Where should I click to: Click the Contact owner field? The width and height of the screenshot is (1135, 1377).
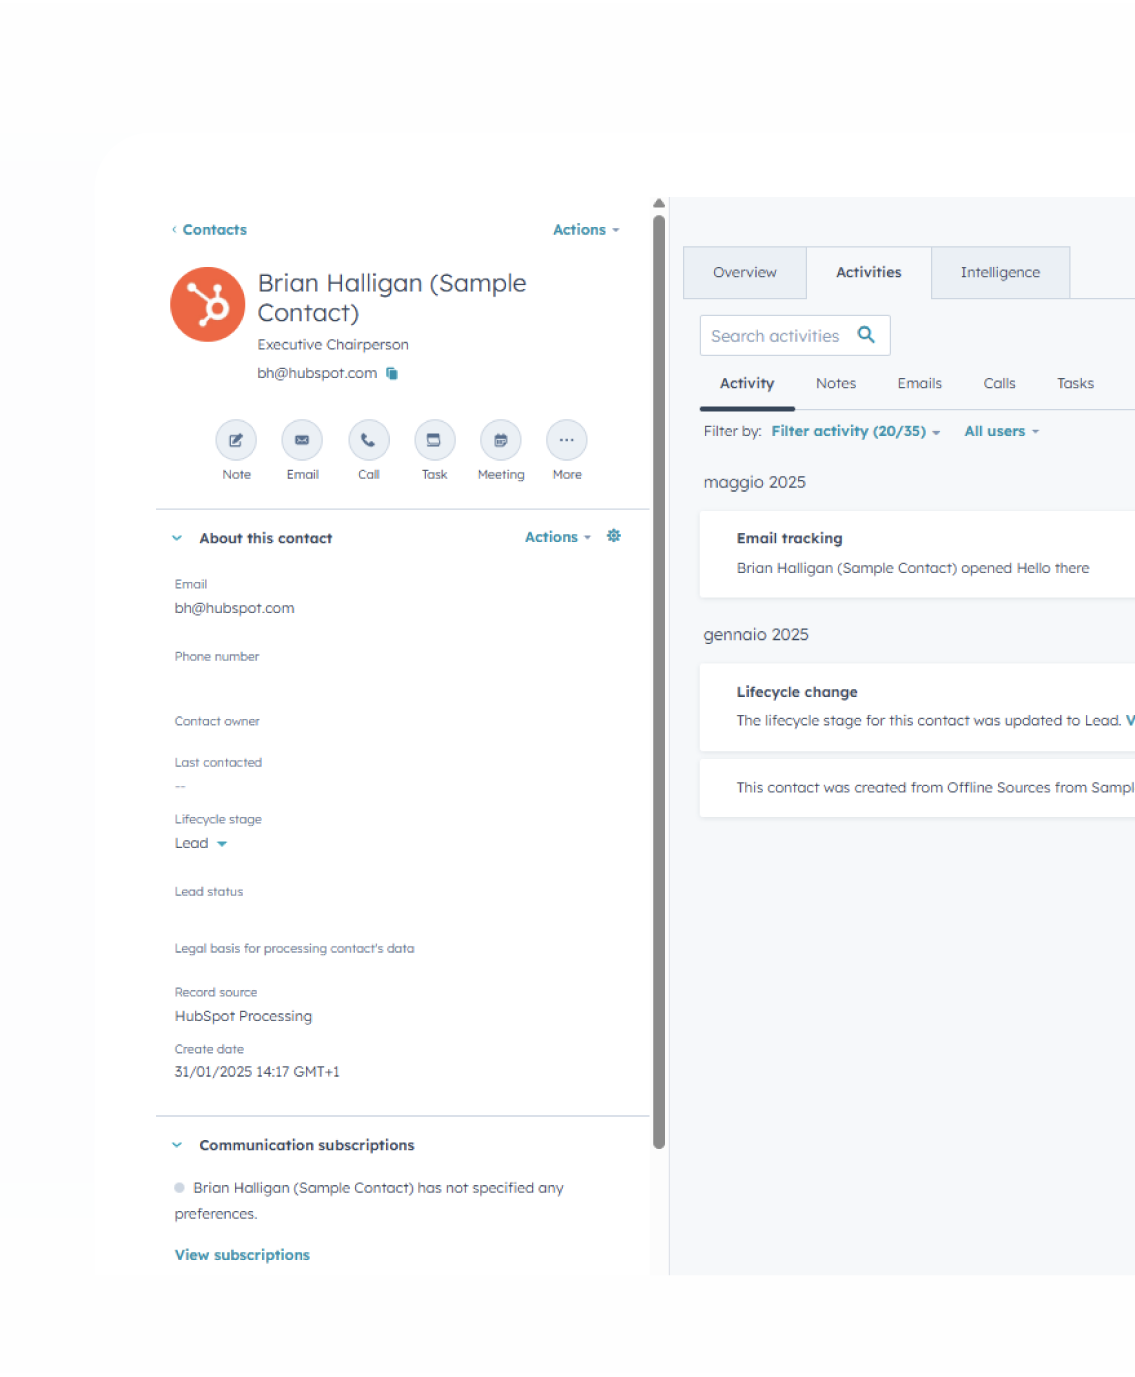point(217,721)
